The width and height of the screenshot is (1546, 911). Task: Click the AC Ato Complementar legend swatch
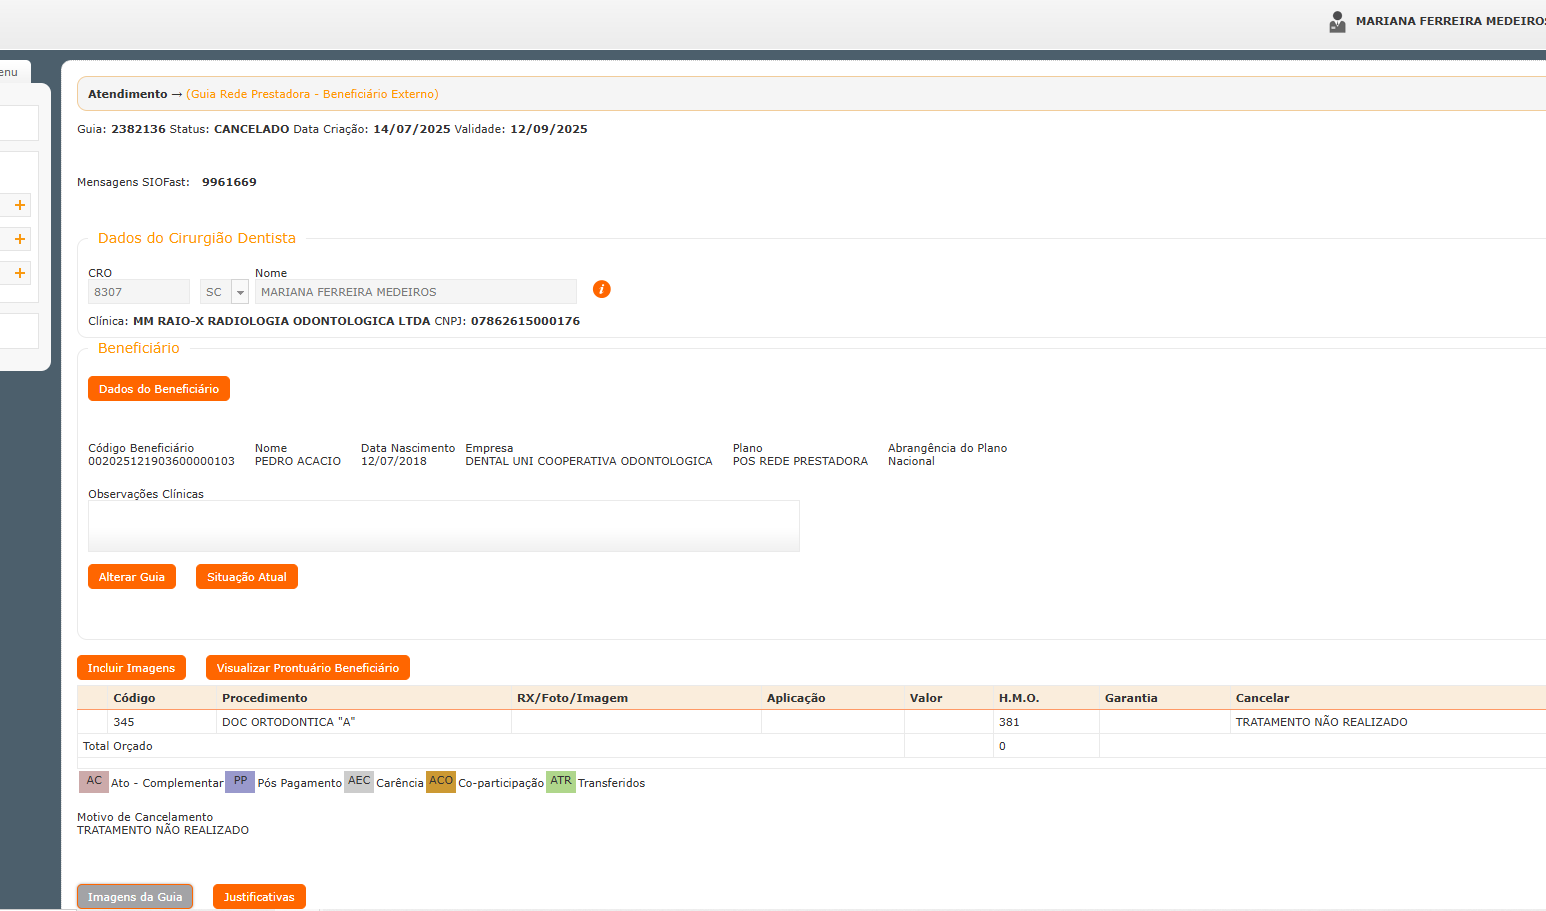click(x=94, y=781)
